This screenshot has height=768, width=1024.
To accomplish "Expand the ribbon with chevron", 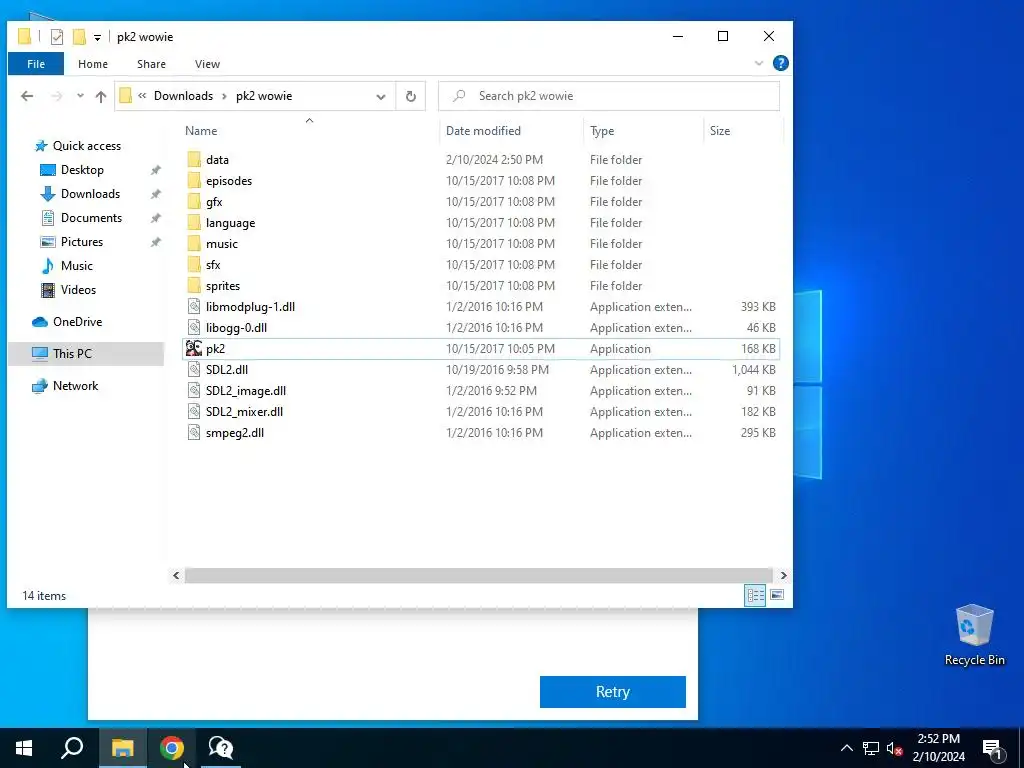I will [759, 63].
